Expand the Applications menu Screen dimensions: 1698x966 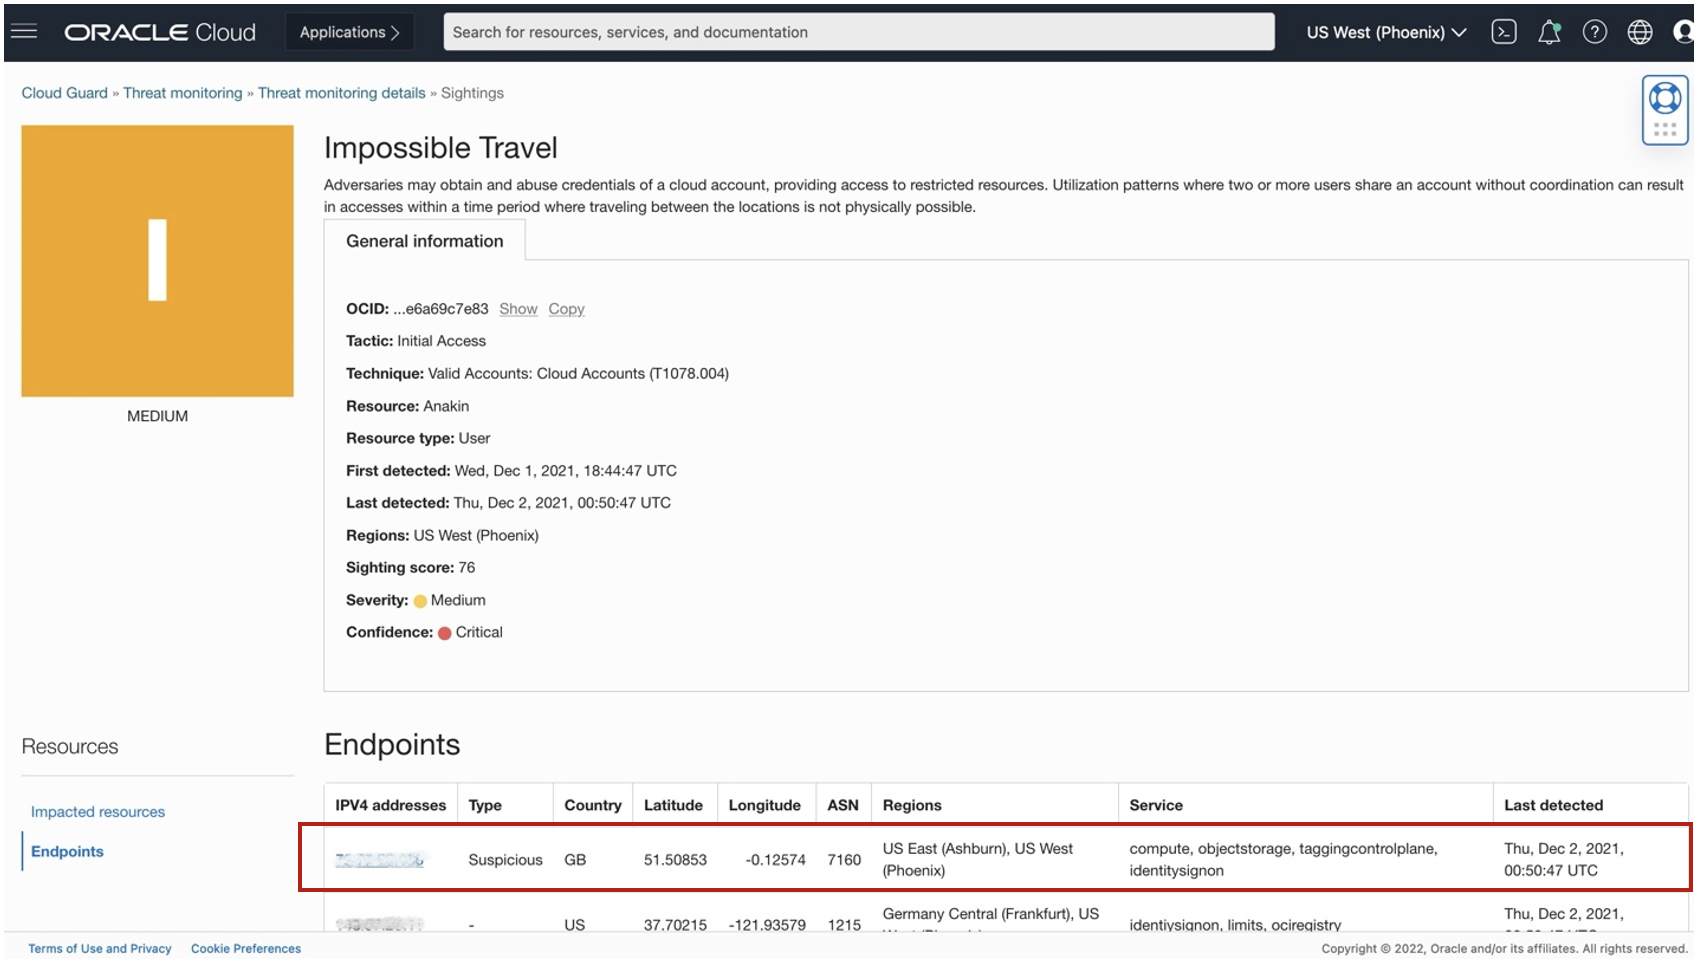[x=349, y=32]
